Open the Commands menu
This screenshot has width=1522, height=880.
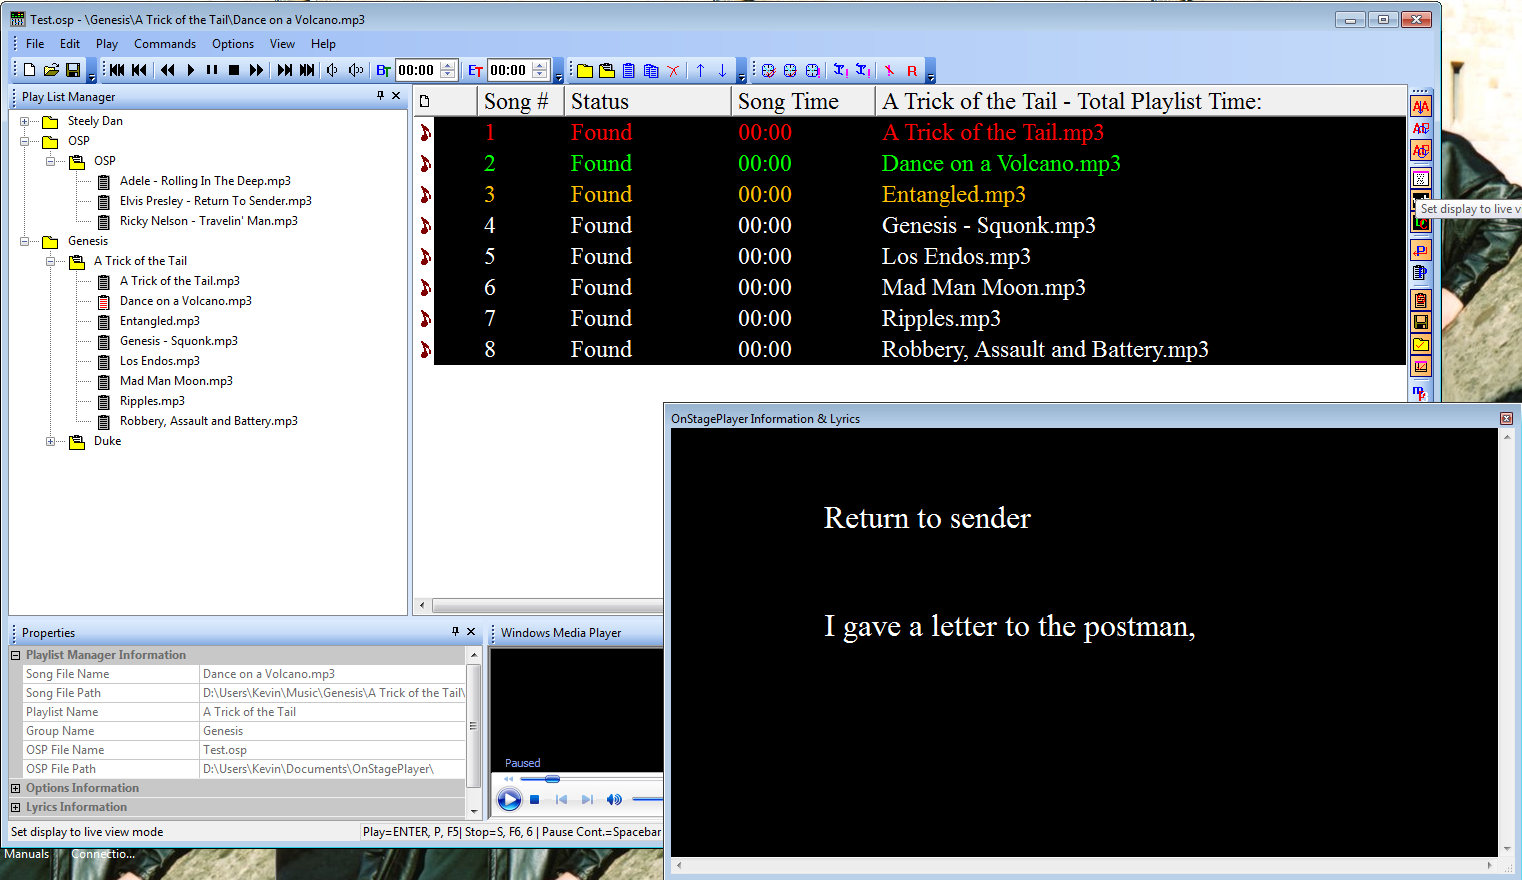click(165, 44)
